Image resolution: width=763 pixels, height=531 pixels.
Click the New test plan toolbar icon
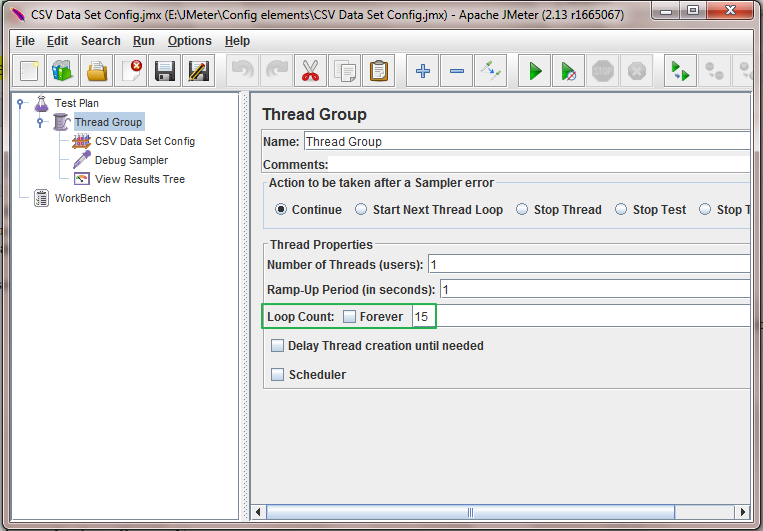coord(29,71)
